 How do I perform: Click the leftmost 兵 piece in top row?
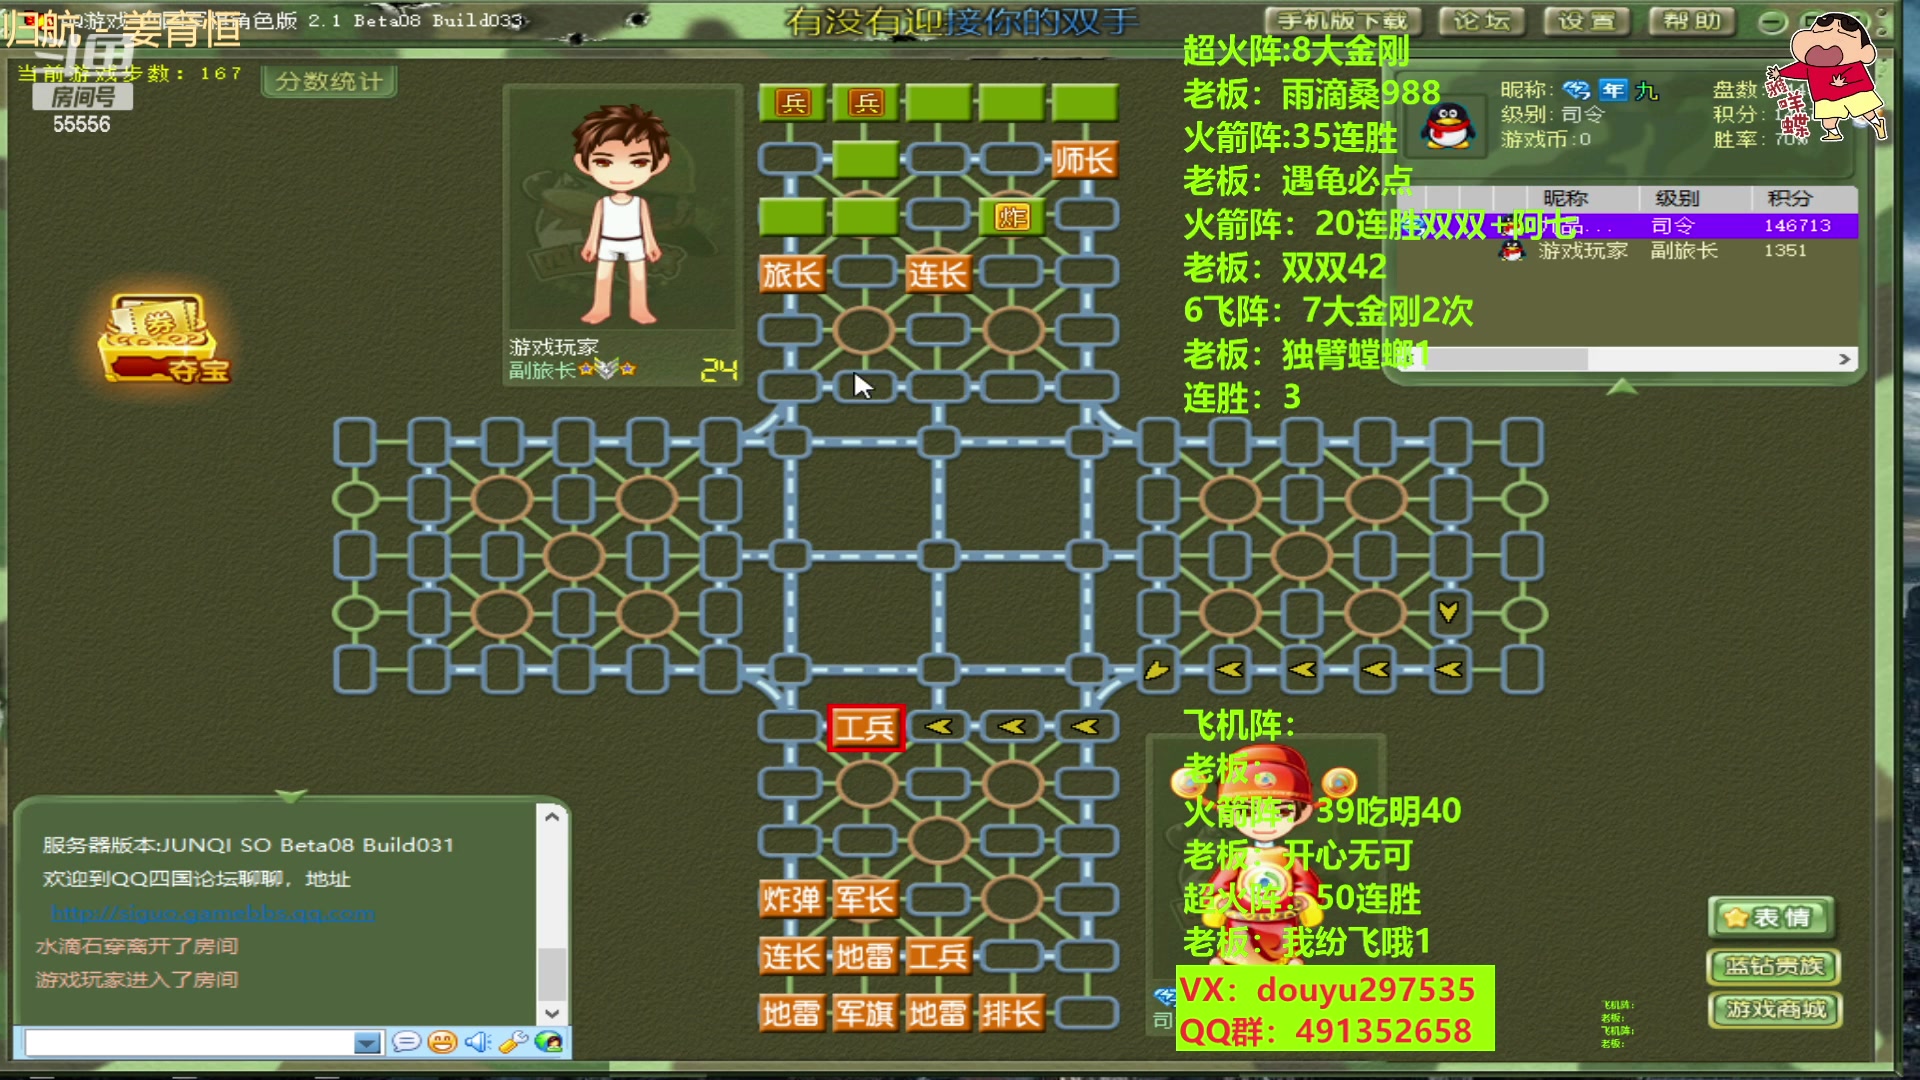[x=792, y=102]
